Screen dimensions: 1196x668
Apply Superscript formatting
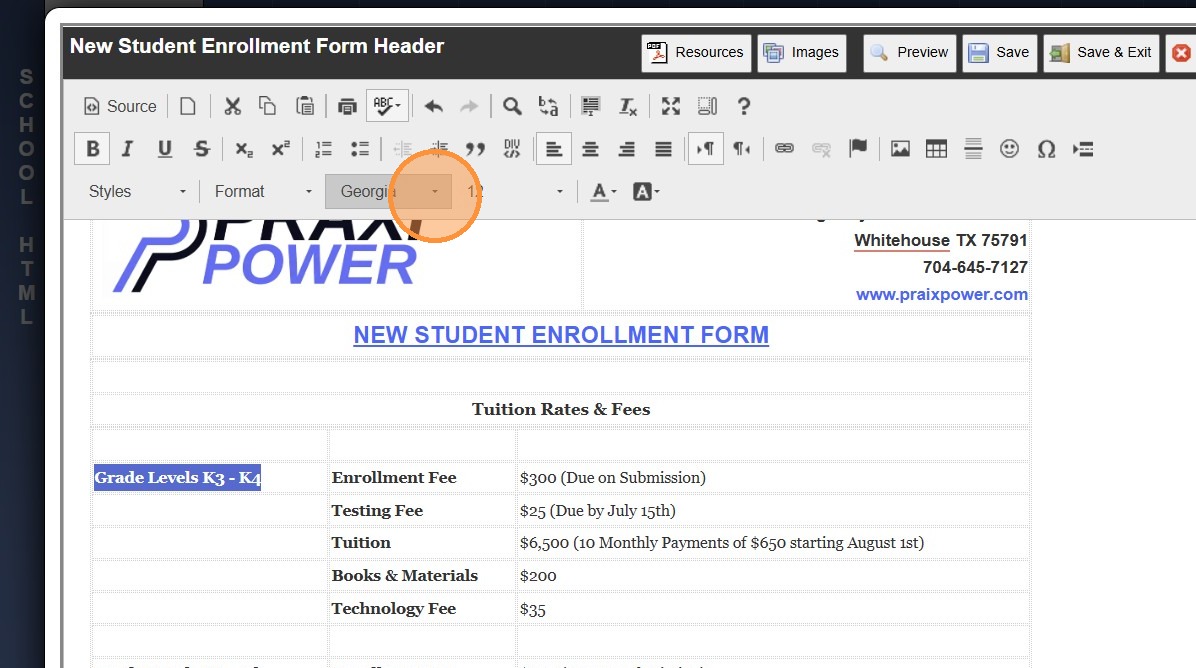tap(281, 149)
